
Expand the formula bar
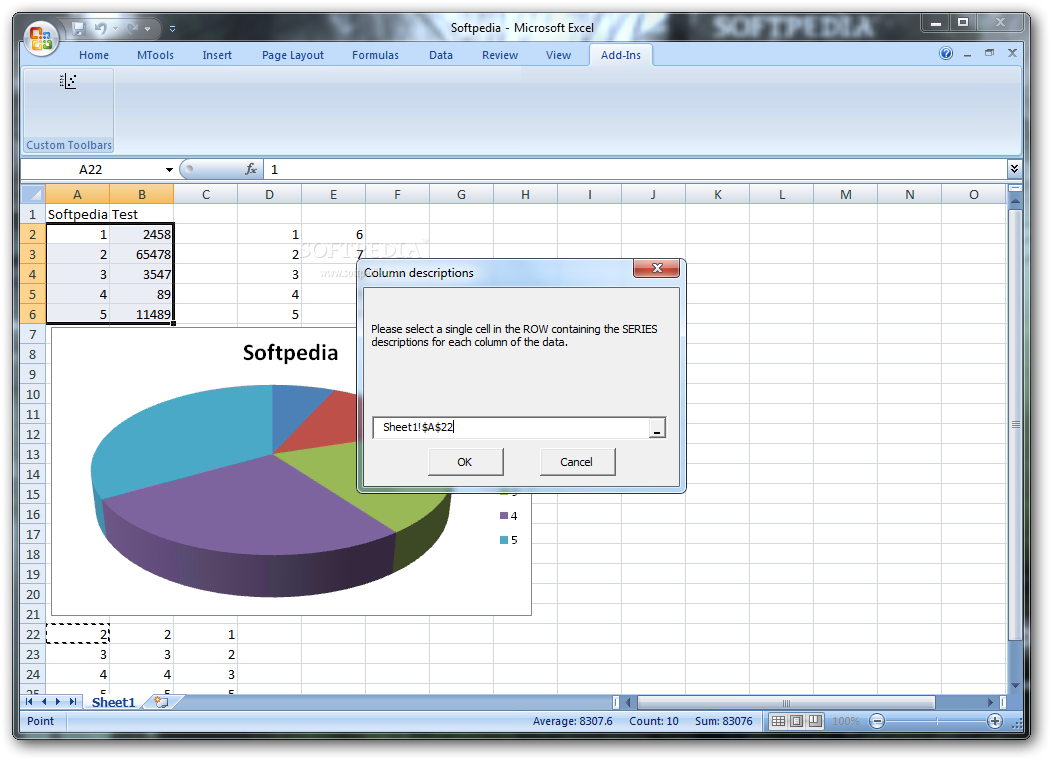1014,169
